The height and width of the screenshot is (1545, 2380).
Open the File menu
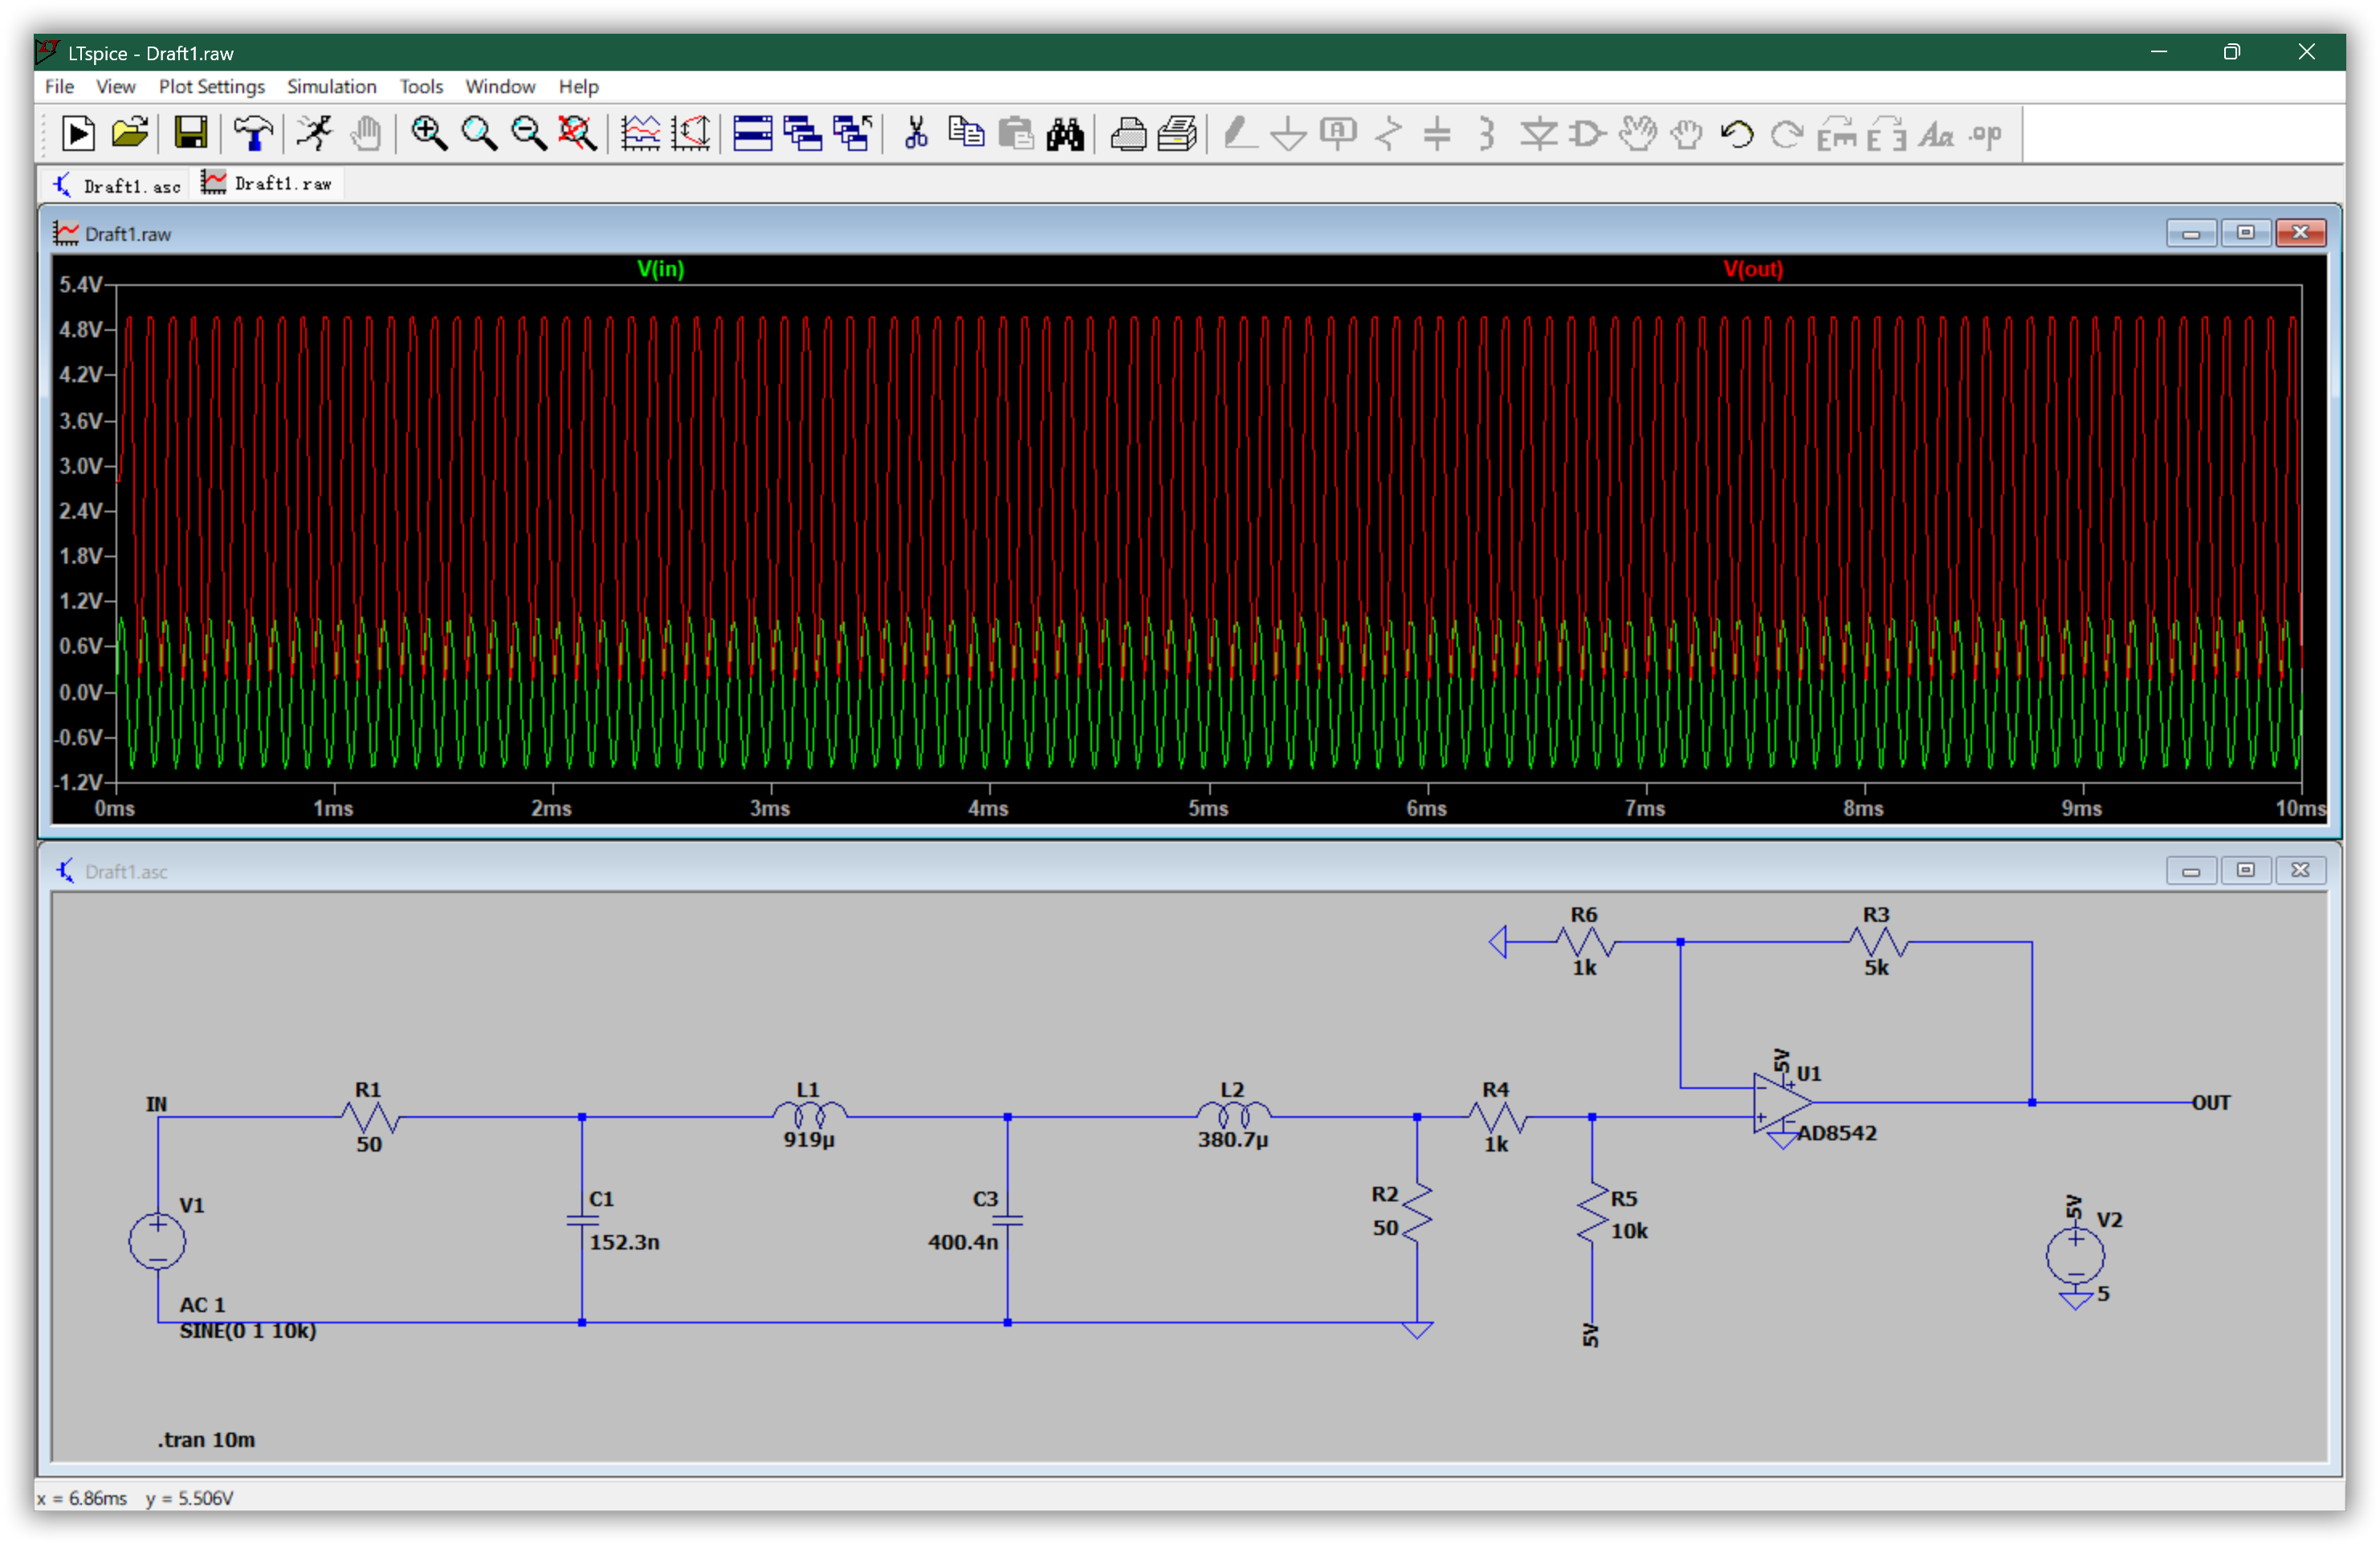pyautogui.click(x=59, y=86)
